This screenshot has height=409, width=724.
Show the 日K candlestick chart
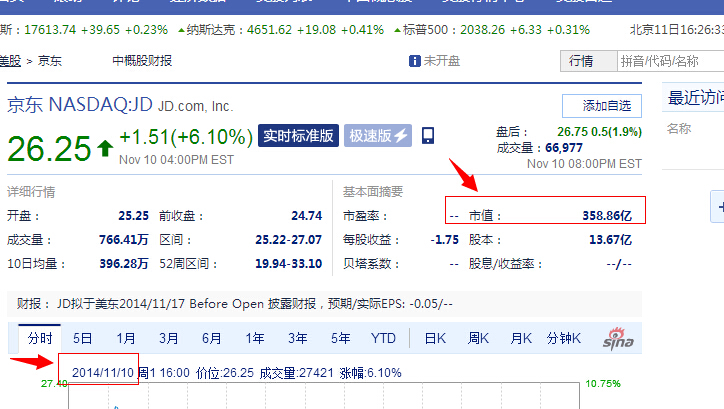click(x=435, y=339)
